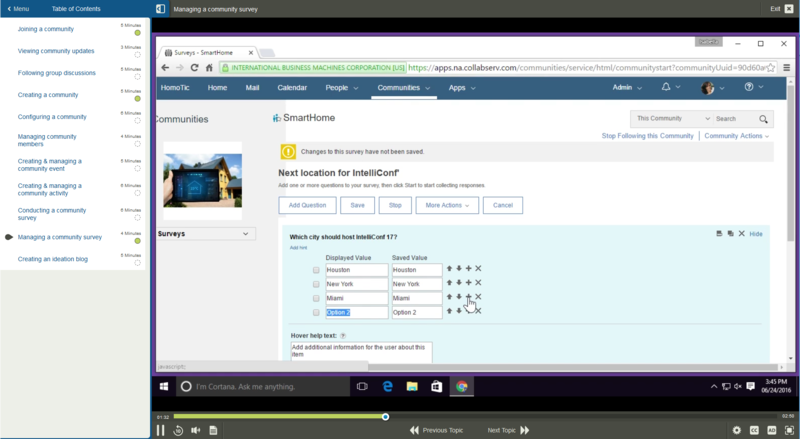Delete question with X icon beside Hide
Screen dimensions: 800x439
pos(741,233)
